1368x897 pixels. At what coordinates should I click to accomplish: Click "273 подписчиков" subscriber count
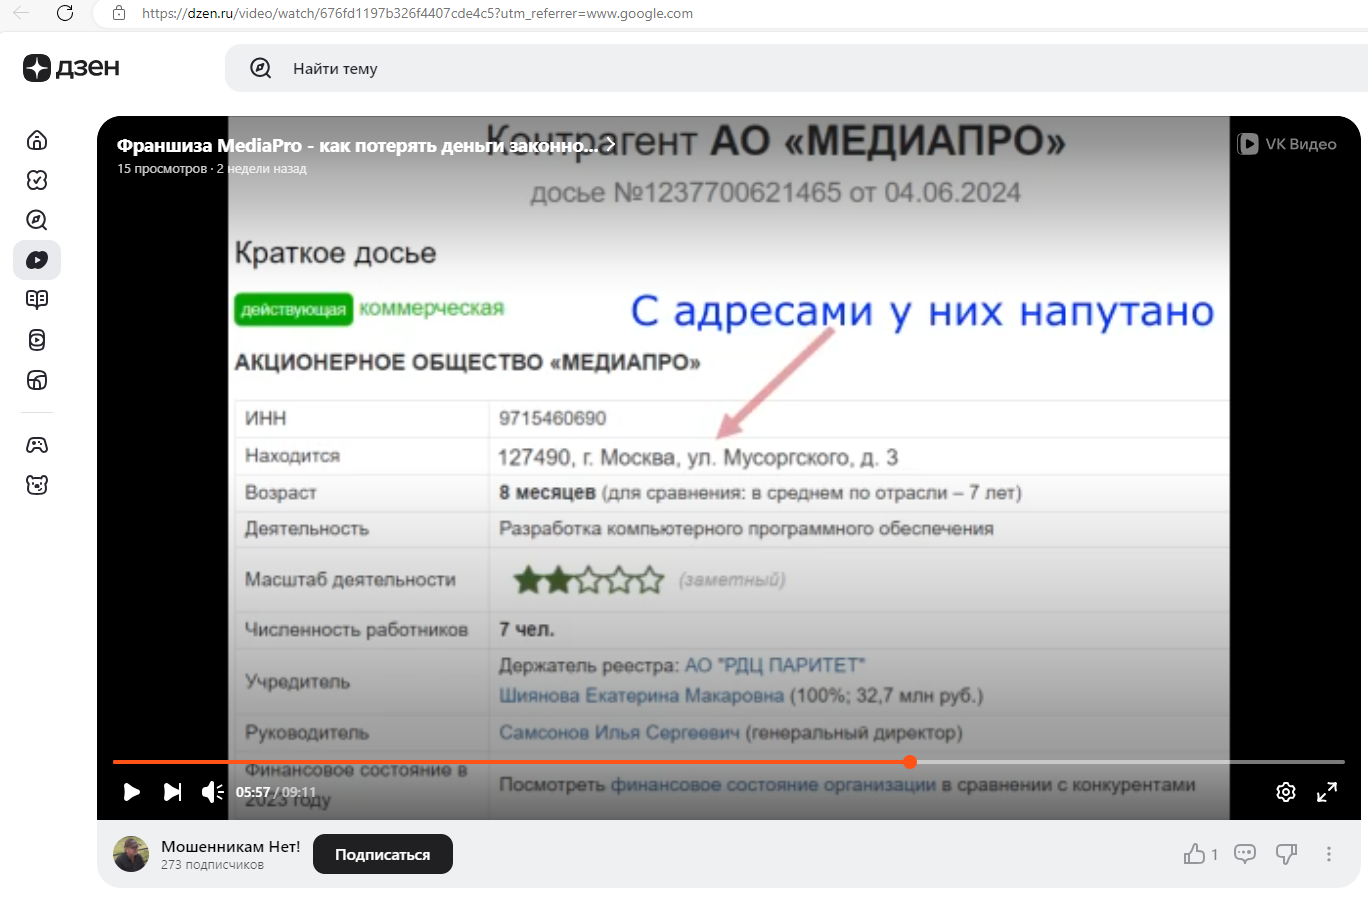coord(213,865)
